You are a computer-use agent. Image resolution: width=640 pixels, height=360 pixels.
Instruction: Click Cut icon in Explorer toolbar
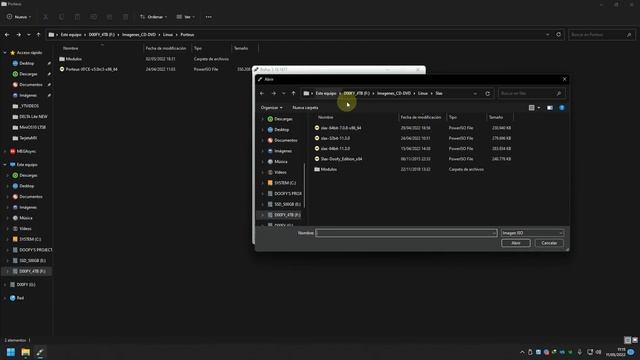pos(45,17)
